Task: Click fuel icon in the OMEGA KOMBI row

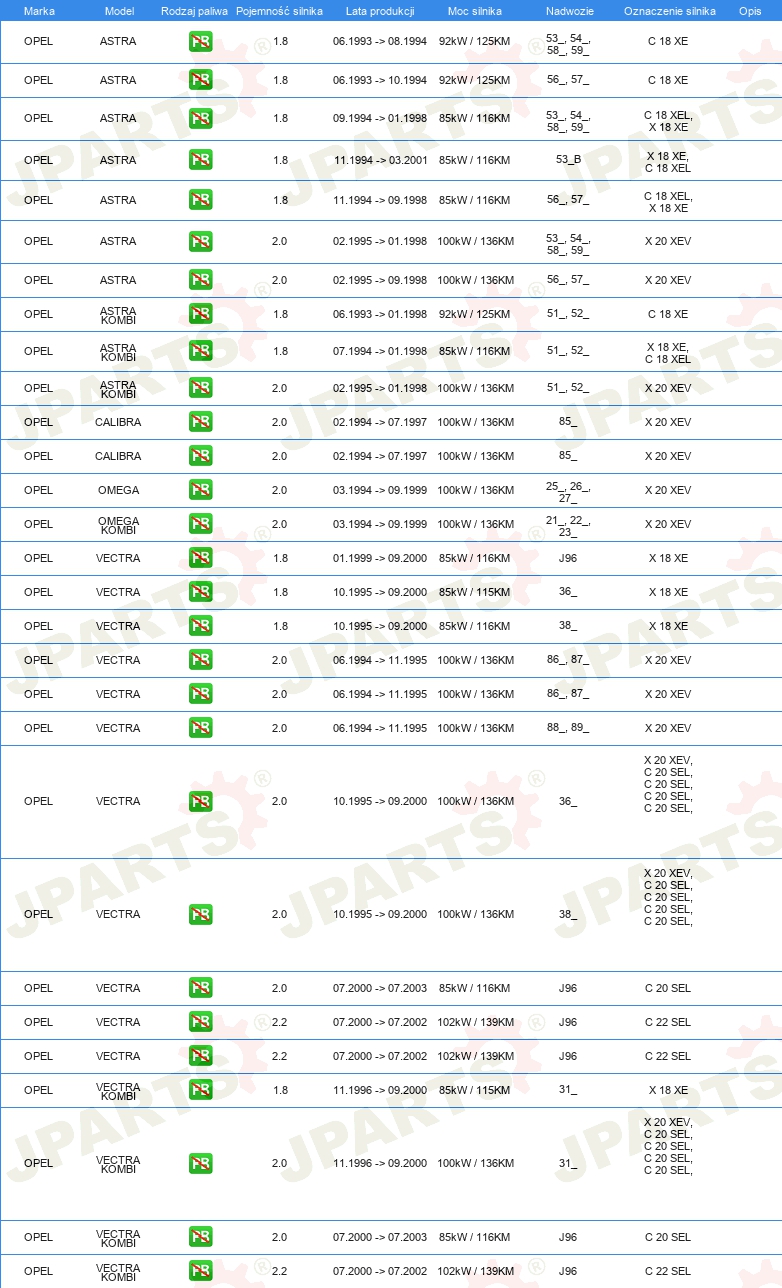Action: [201, 524]
